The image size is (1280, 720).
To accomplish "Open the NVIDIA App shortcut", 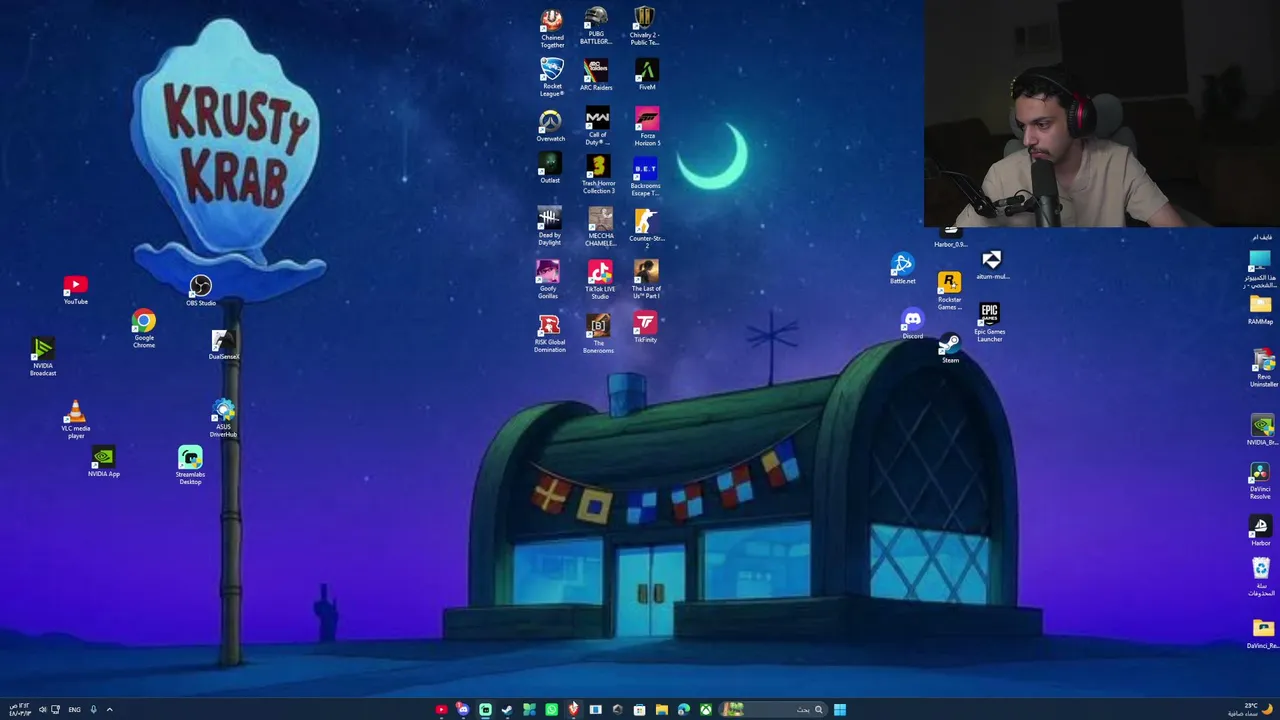I will pos(104,463).
